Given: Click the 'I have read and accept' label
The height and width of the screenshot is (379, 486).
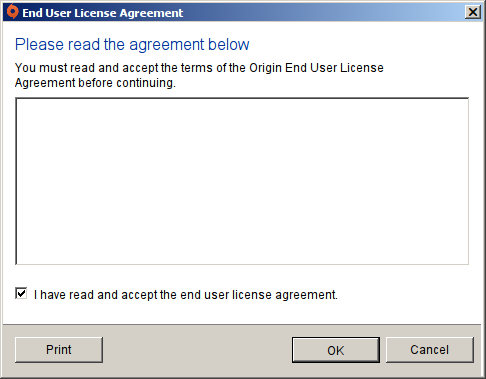Looking at the screenshot, I should (186, 295).
